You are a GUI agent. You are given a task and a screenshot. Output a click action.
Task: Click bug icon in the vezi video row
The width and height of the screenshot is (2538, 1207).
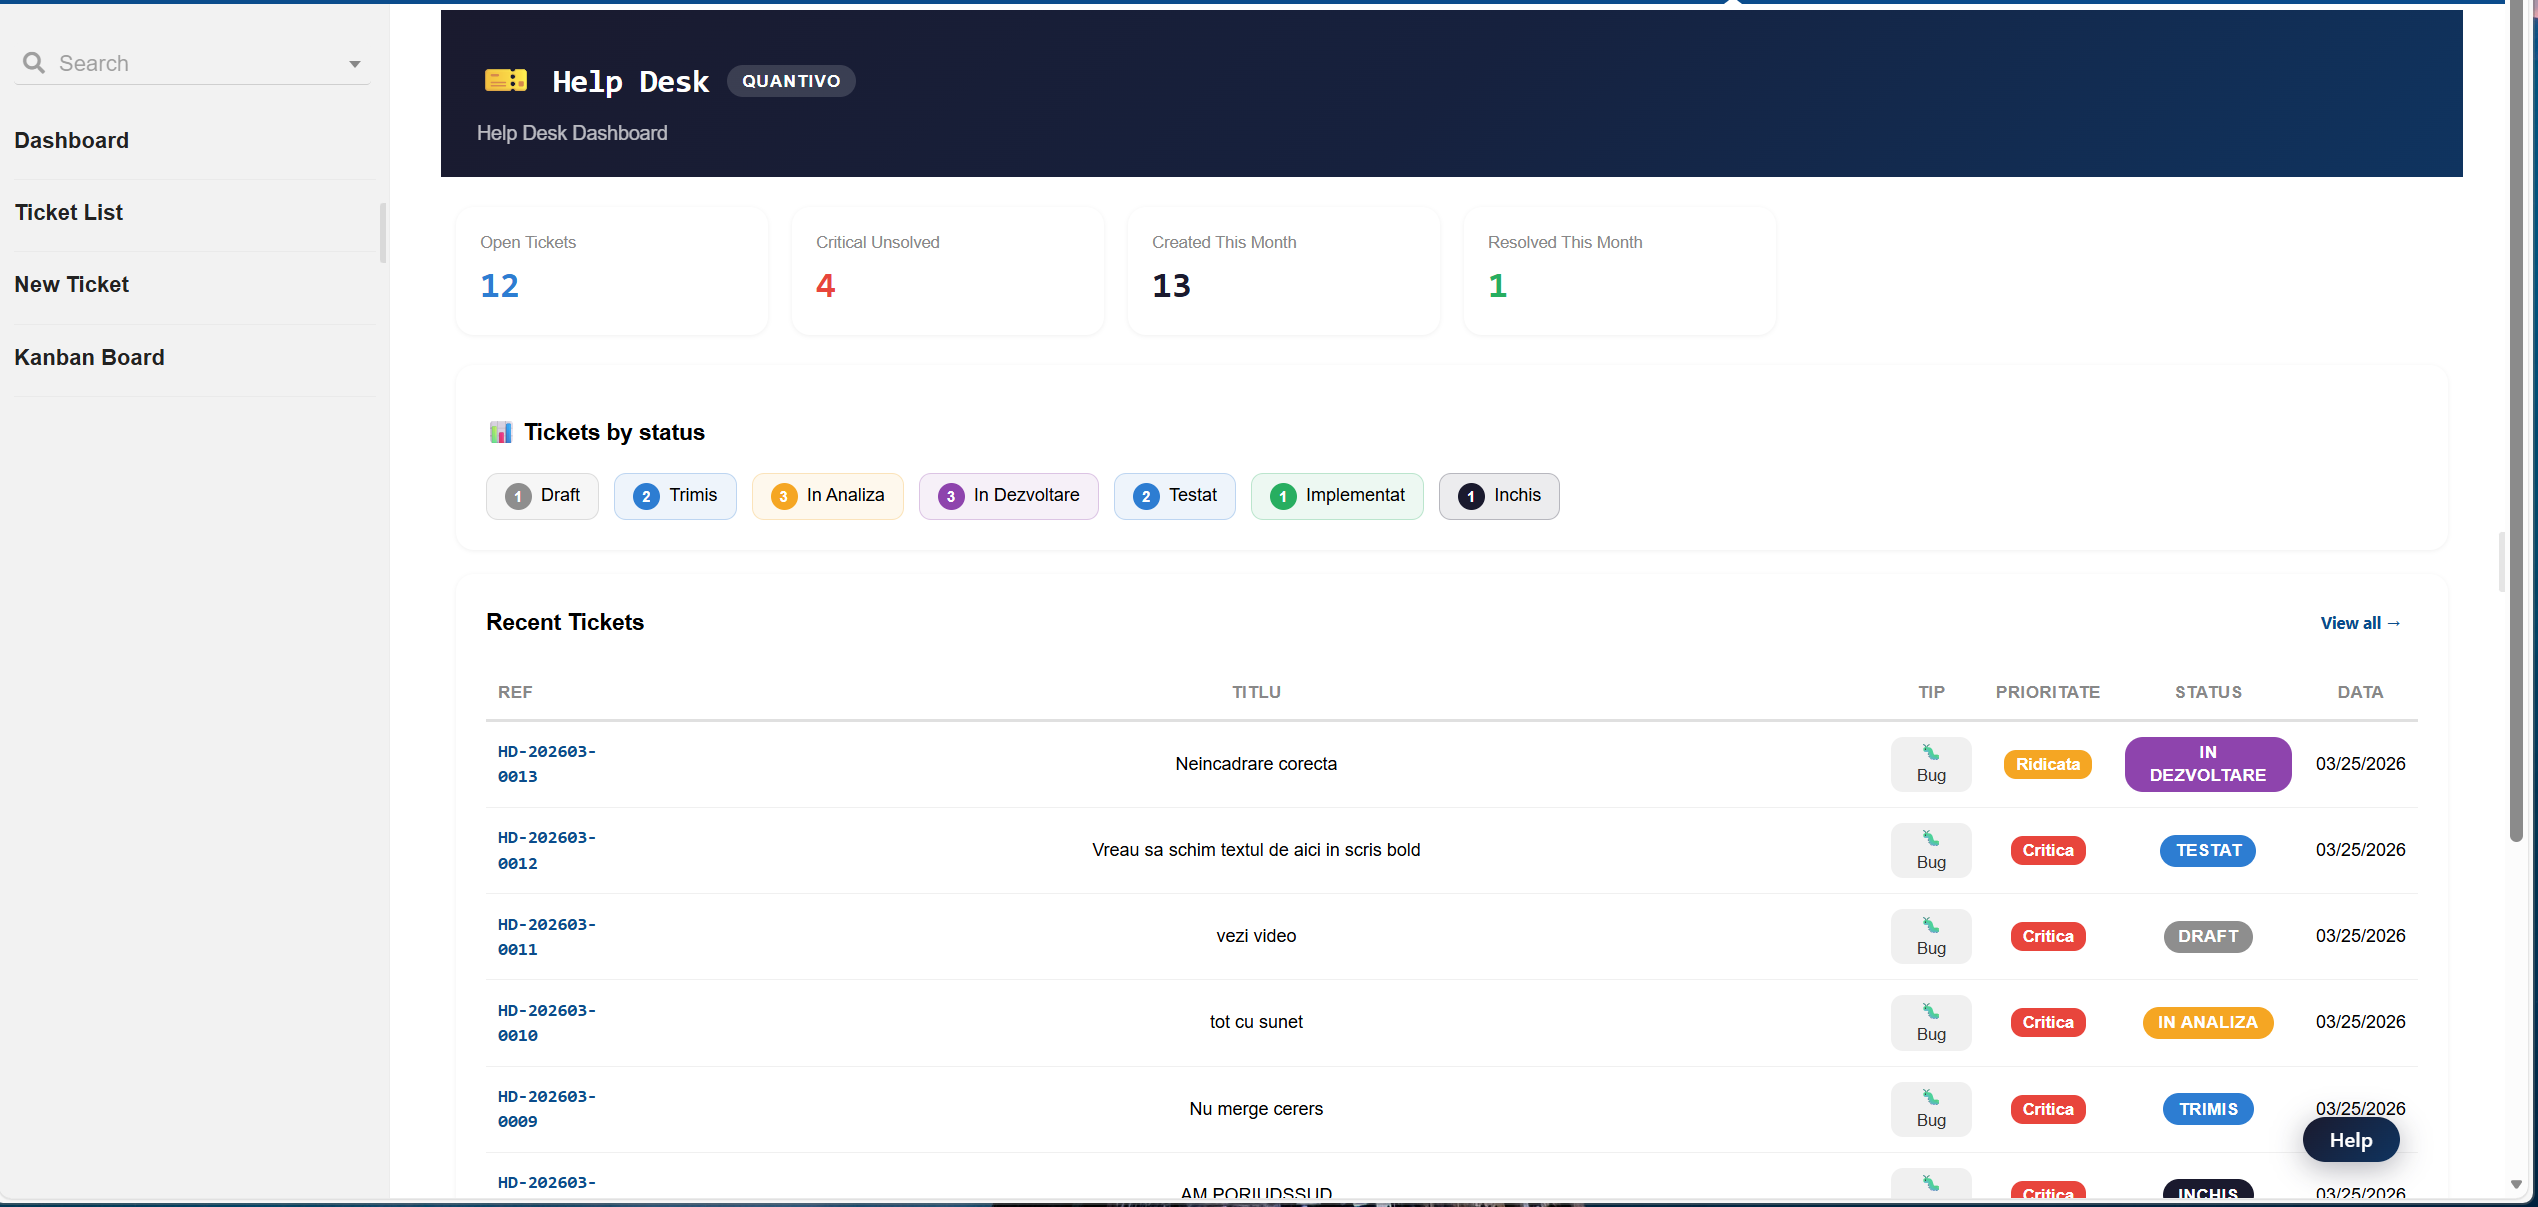point(1931,925)
